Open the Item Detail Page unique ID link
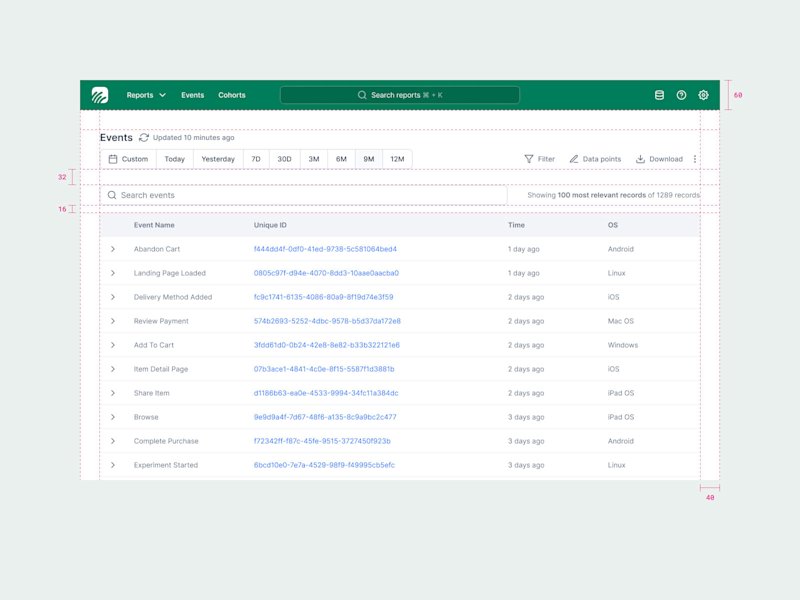800x600 pixels. click(x=324, y=369)
